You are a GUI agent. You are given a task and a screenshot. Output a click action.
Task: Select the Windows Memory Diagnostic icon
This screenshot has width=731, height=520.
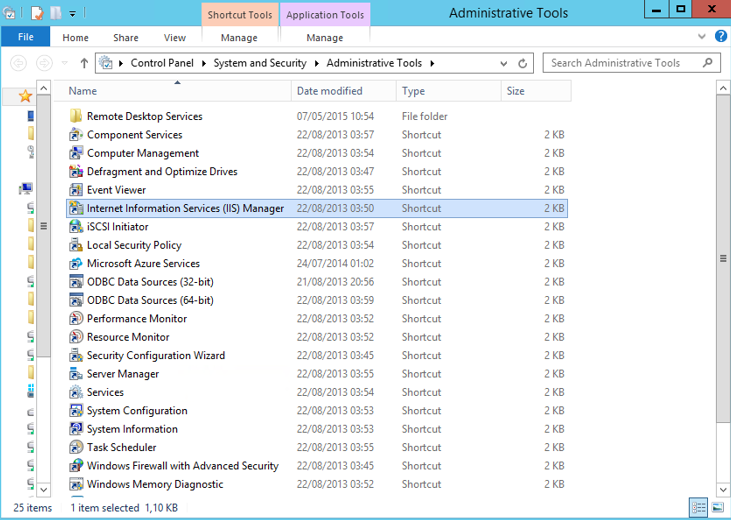[76, 484]
